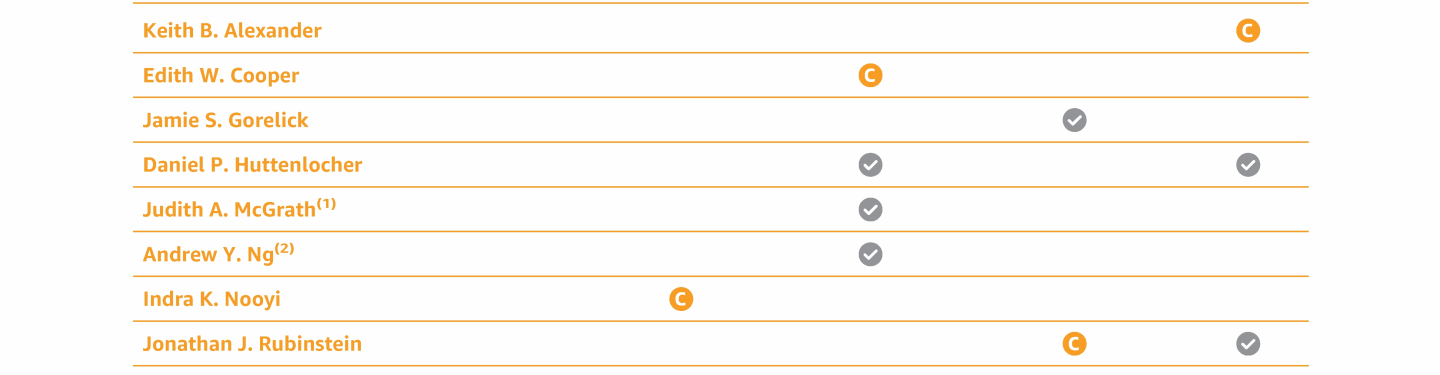Click Edith W. Cooper's orange chair icon

tap(870, 75)
